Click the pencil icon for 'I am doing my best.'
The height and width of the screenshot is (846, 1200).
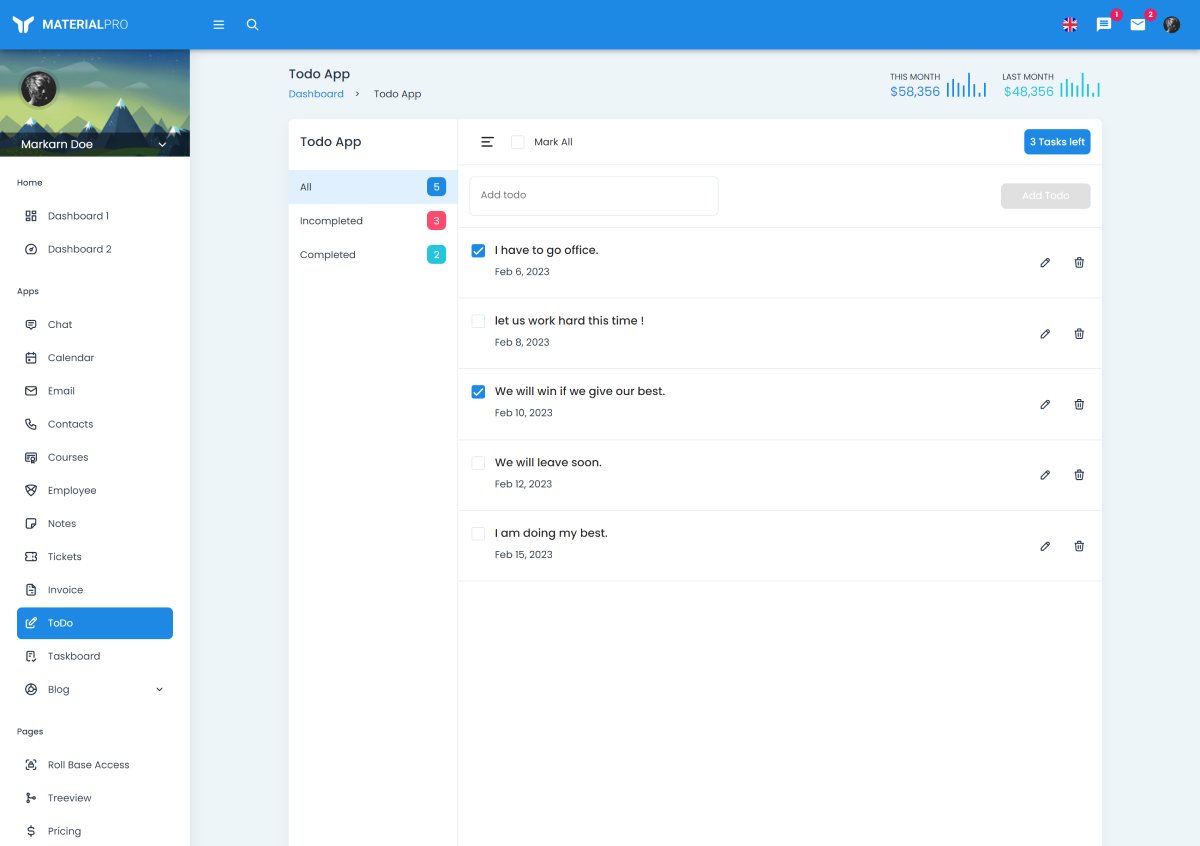click(1045, 546)
